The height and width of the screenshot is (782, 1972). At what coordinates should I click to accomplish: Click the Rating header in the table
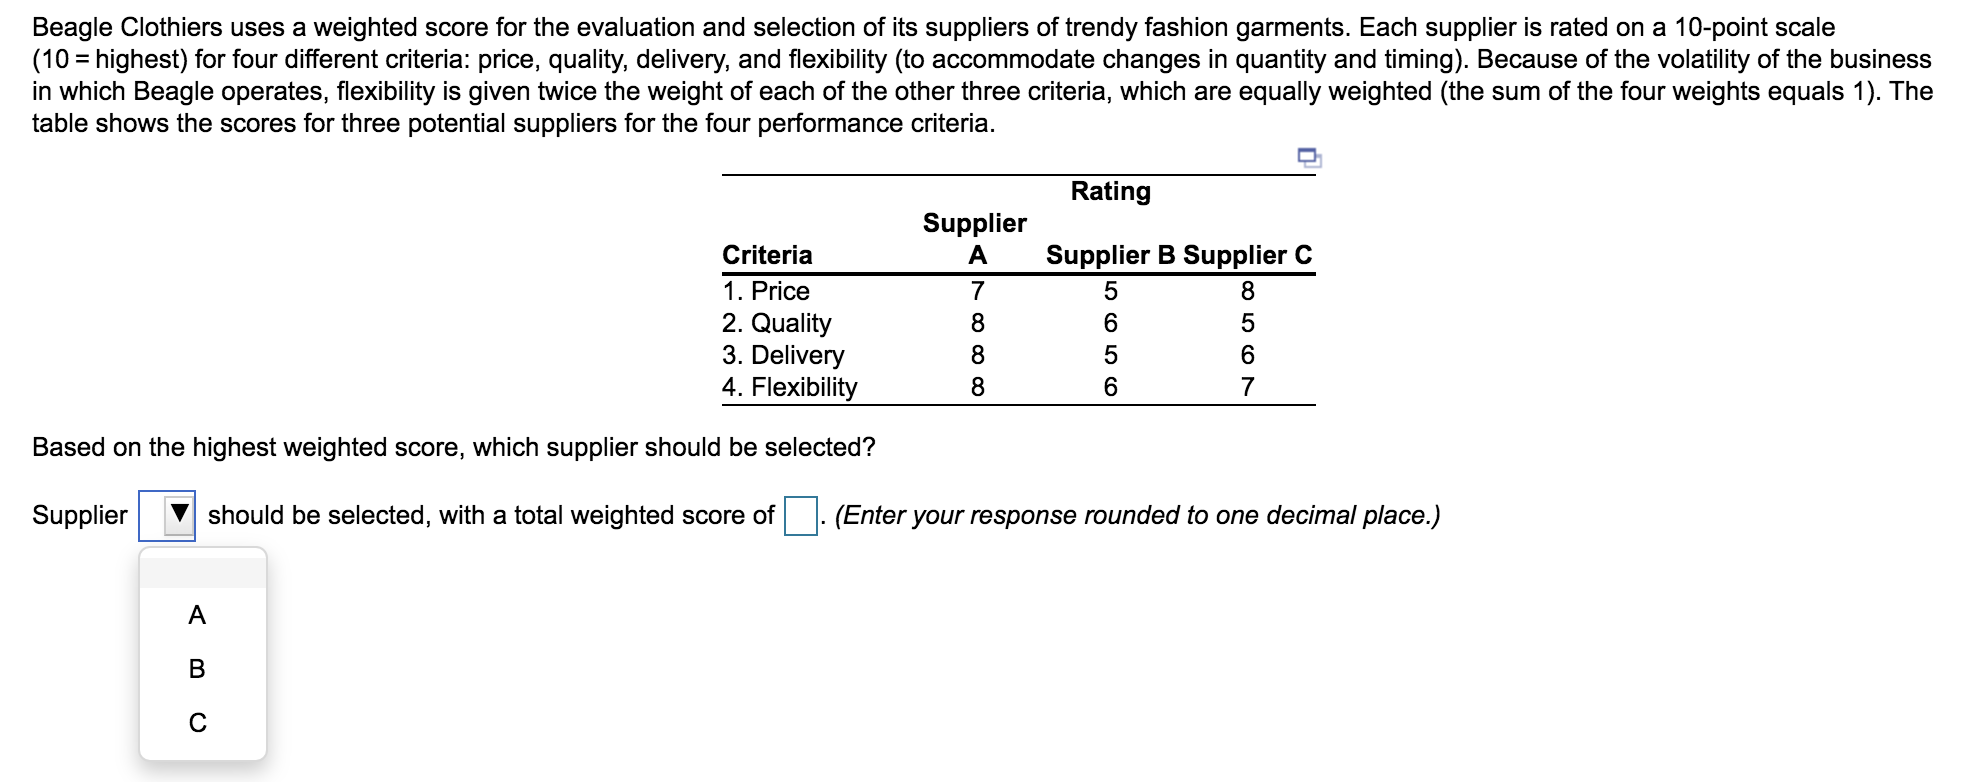pos(1111,192)
